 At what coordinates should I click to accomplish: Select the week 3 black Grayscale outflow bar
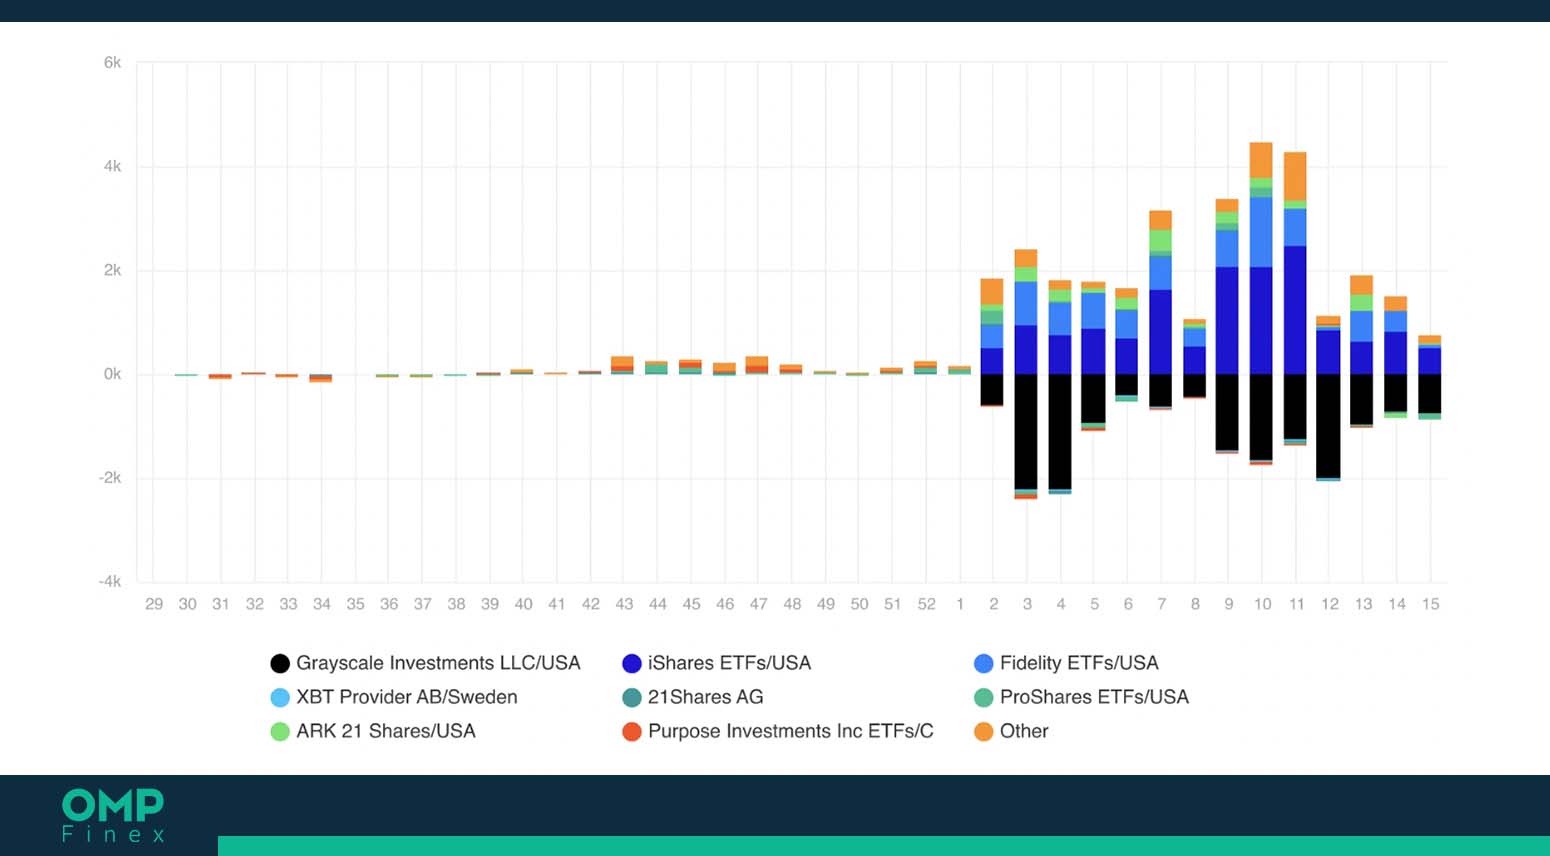tap(1026, 432)
